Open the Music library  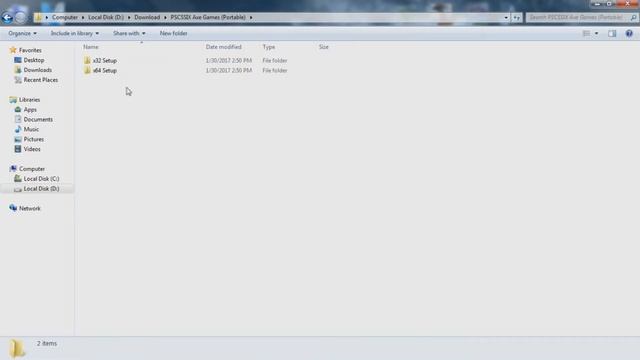click(x=31, y=129)
